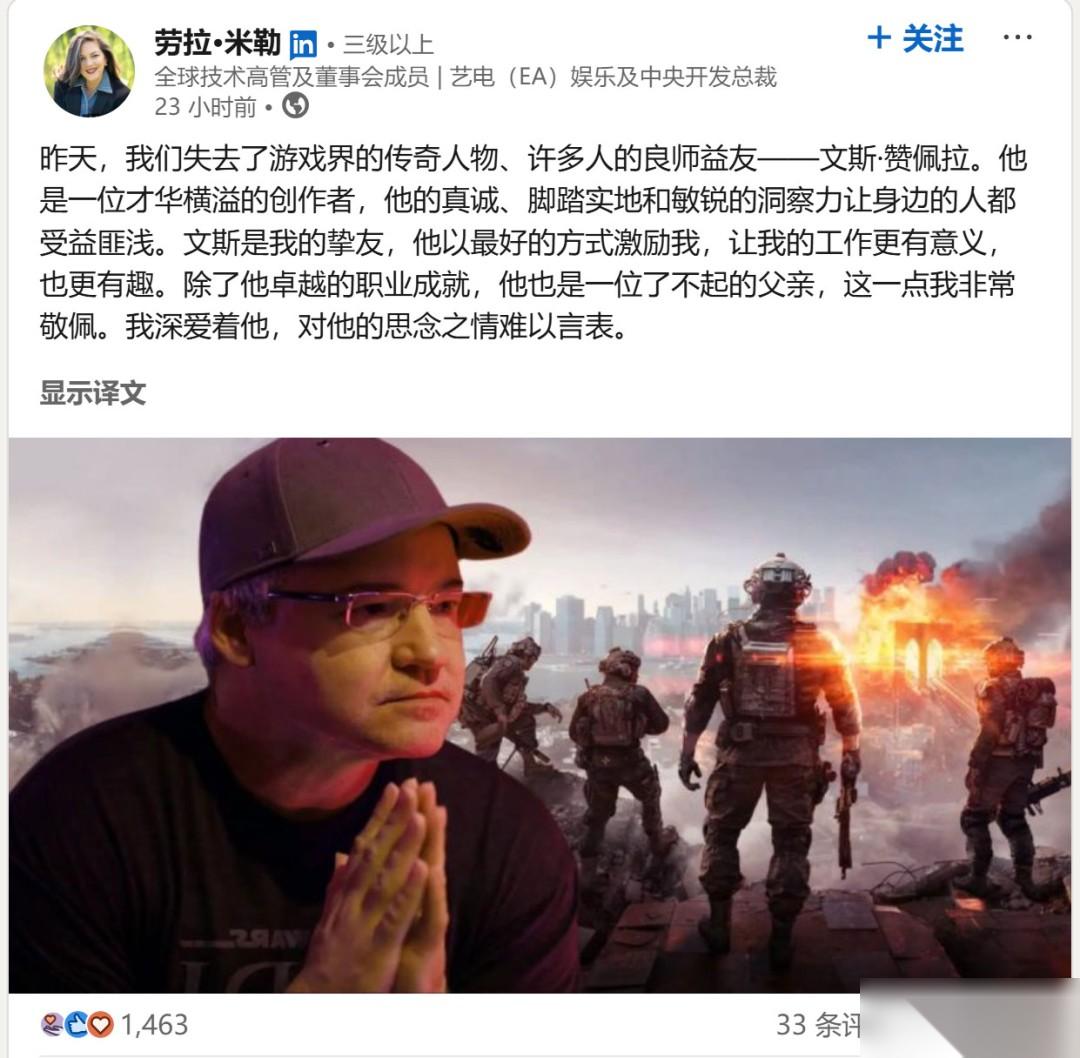Screen dimensions: 1080x1058
Task: Click the plus icon beside 关注
Action: click(x=879, y=37)
